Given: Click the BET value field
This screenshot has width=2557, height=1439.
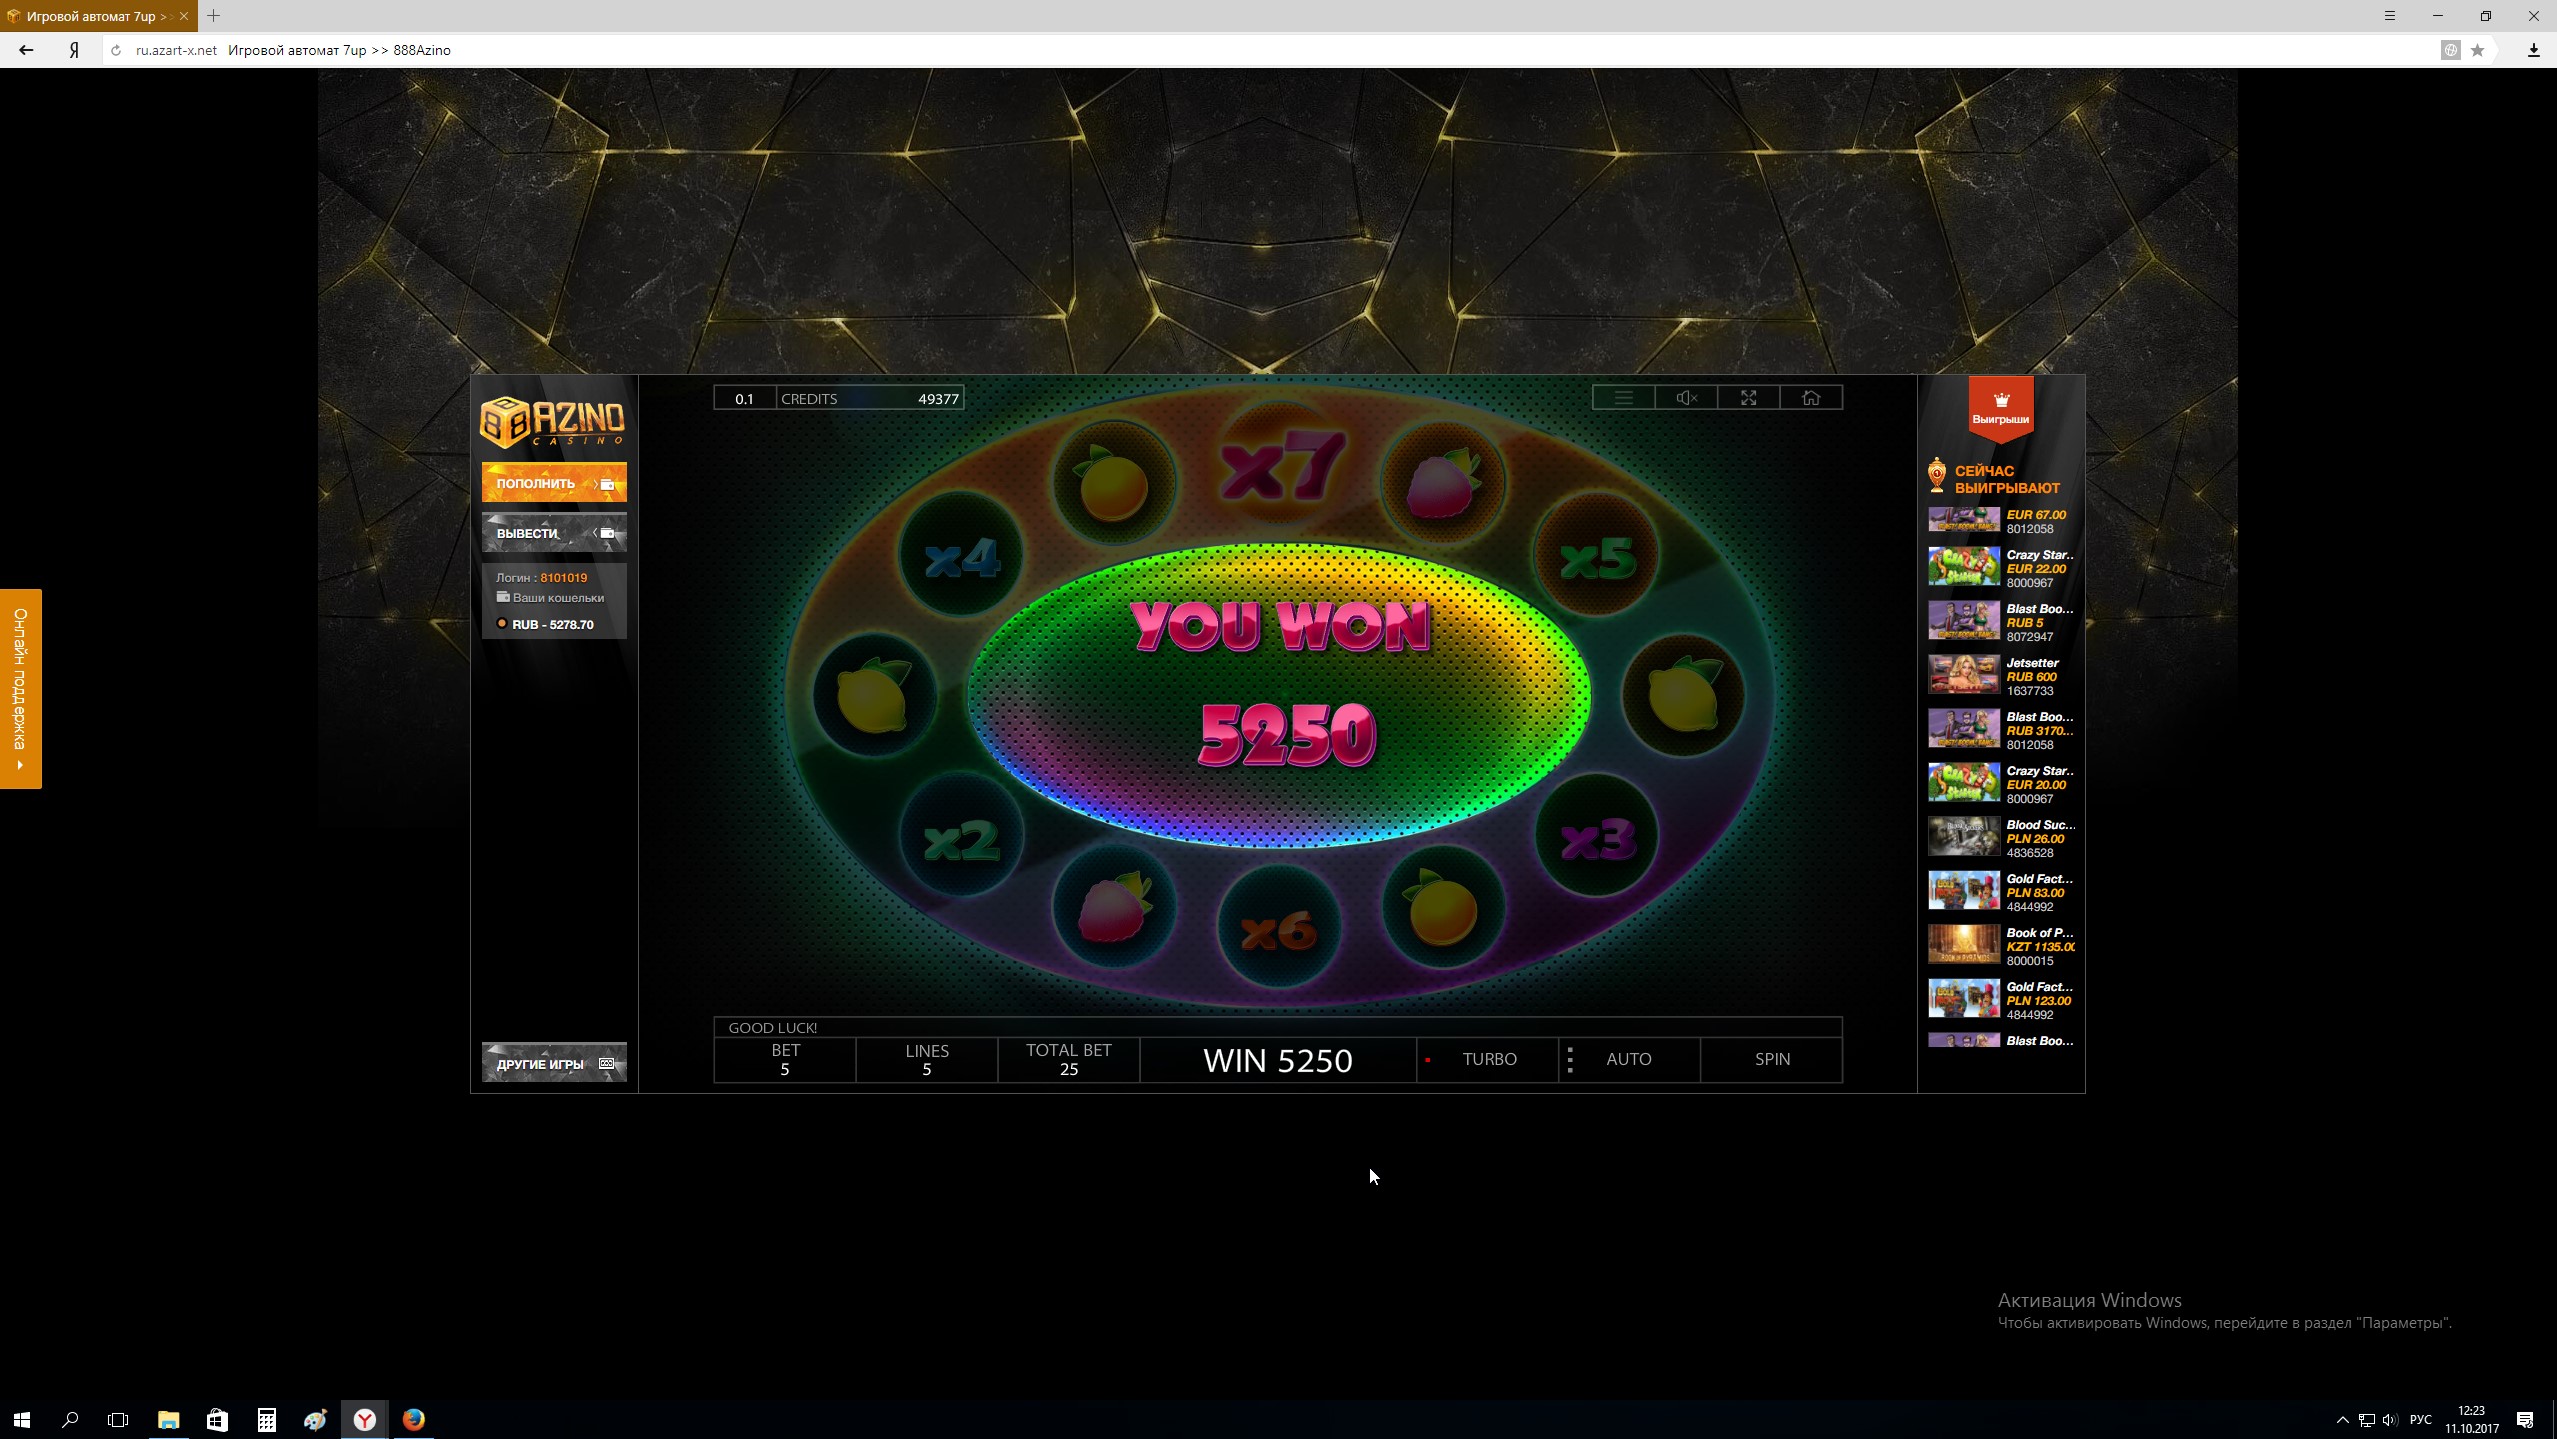Looking at the screenshot, I should click(x=785, y=1060).
